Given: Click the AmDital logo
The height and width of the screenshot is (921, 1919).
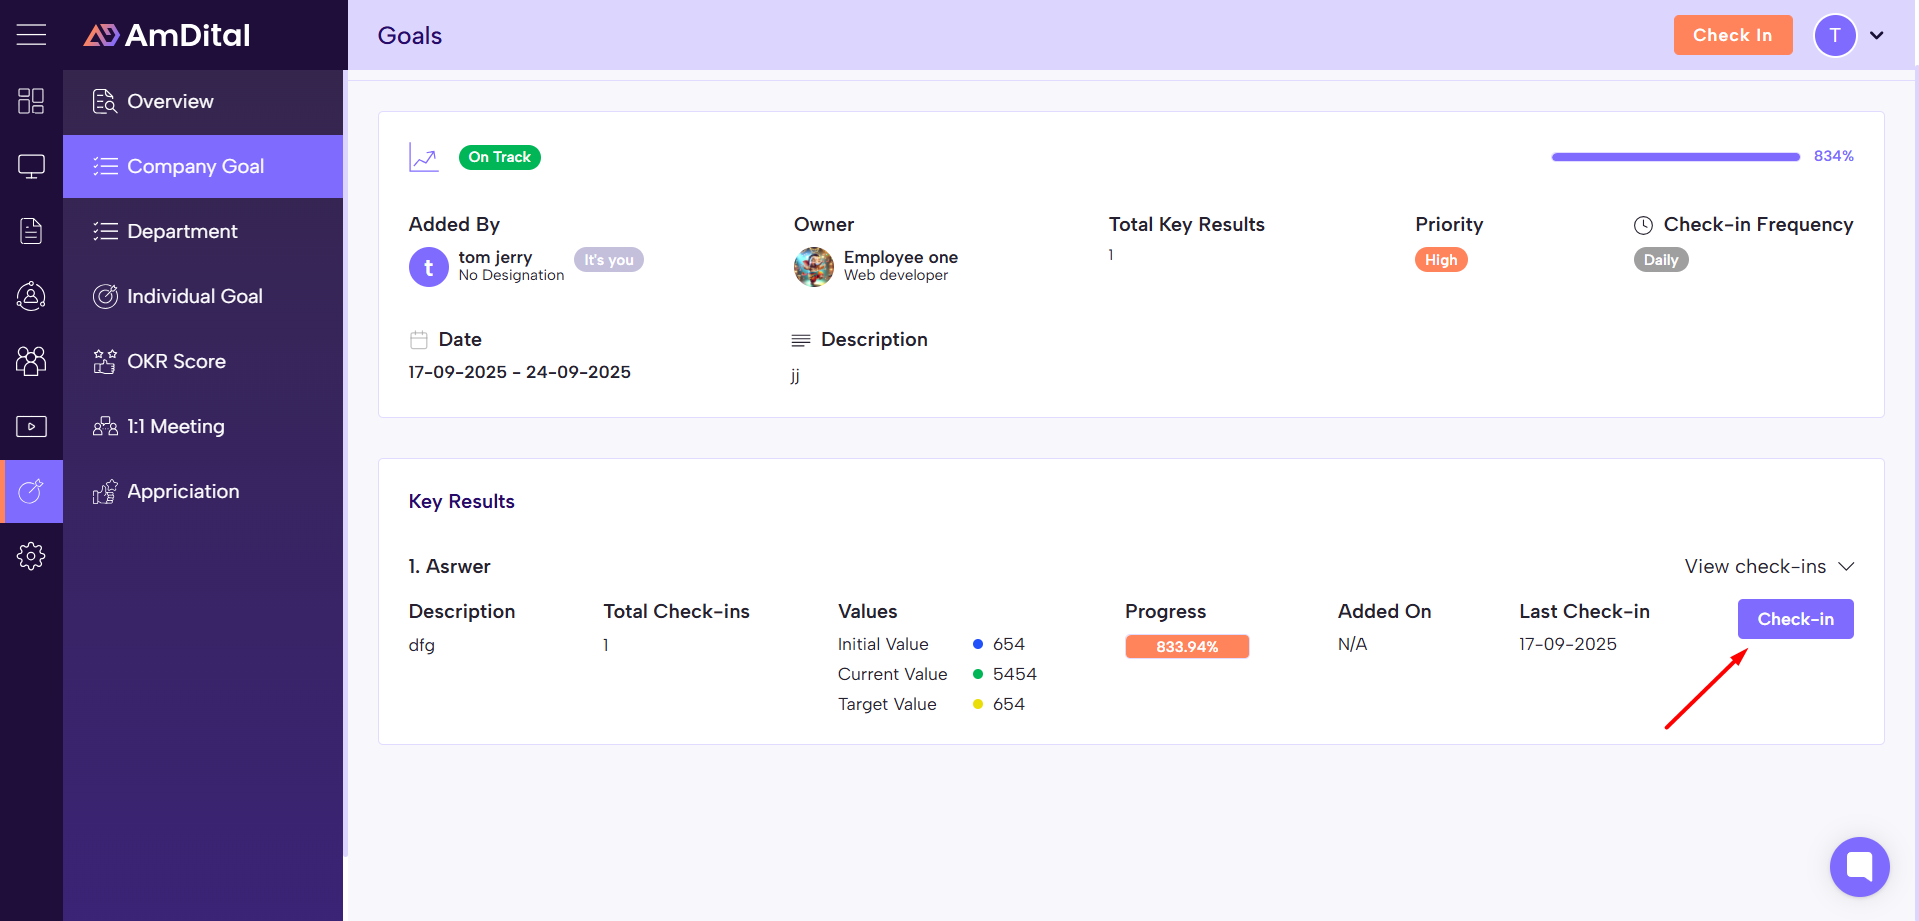Looking at the screenshot, I should (x=167, y=35).
